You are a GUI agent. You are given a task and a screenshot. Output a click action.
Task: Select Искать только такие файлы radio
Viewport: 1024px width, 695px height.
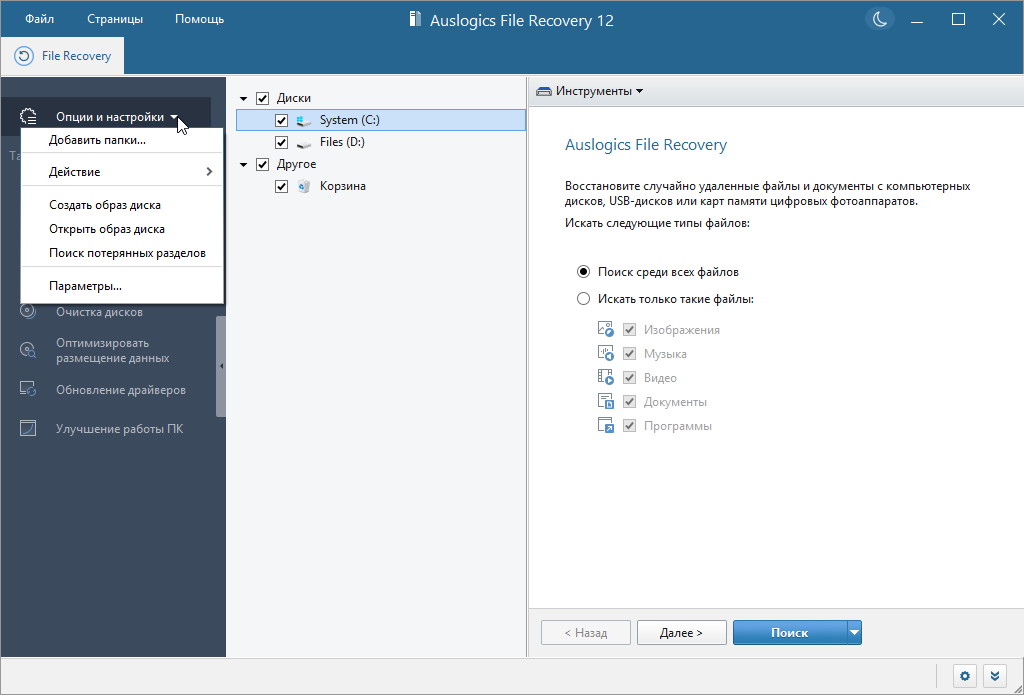click(x=583, y=299)
